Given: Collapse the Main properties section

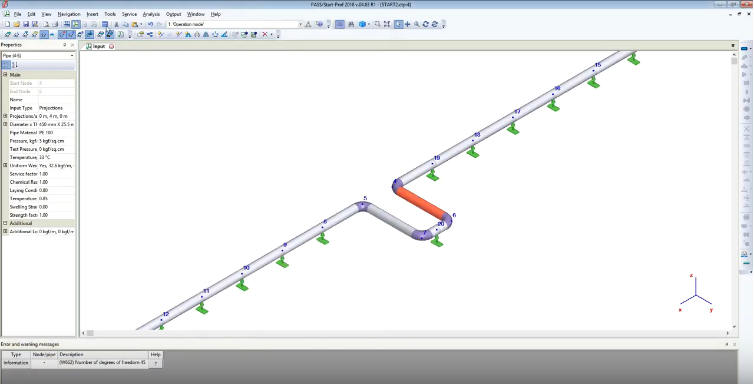Looking at the screenshot, I should (5, 75).
